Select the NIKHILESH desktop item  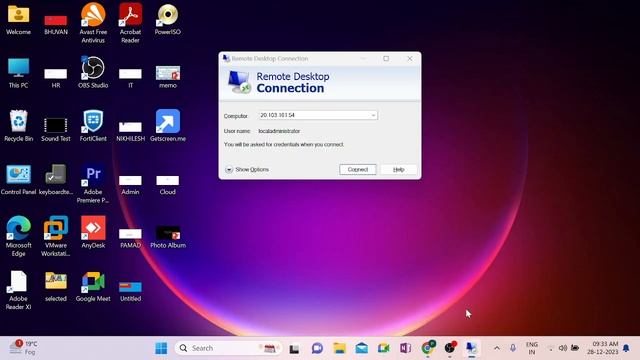(130, 131)
